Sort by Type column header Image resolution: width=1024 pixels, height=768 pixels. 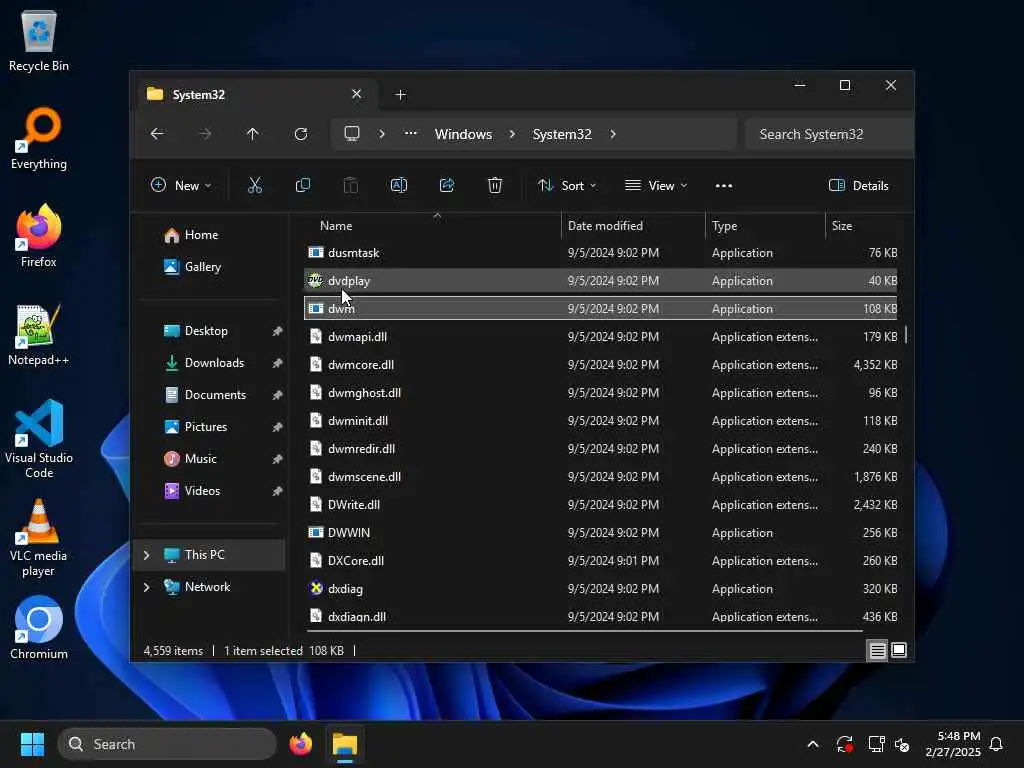(x=765, y=226)
